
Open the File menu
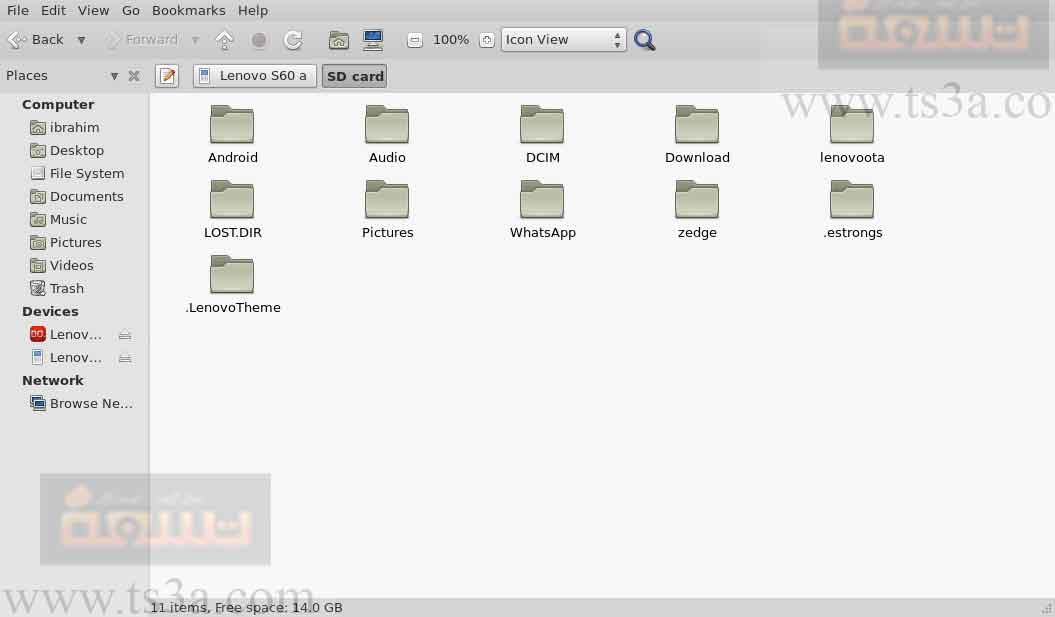coord(17,11)
